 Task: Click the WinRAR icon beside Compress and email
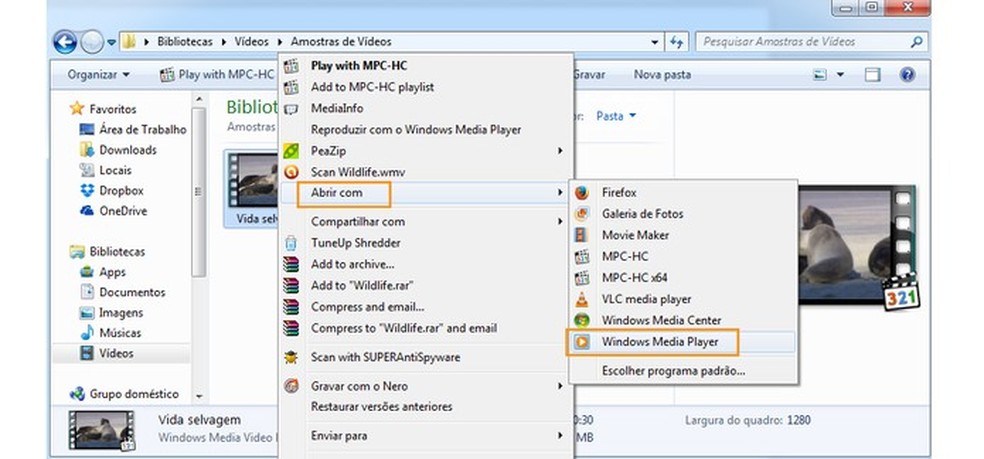pos(291,307)
